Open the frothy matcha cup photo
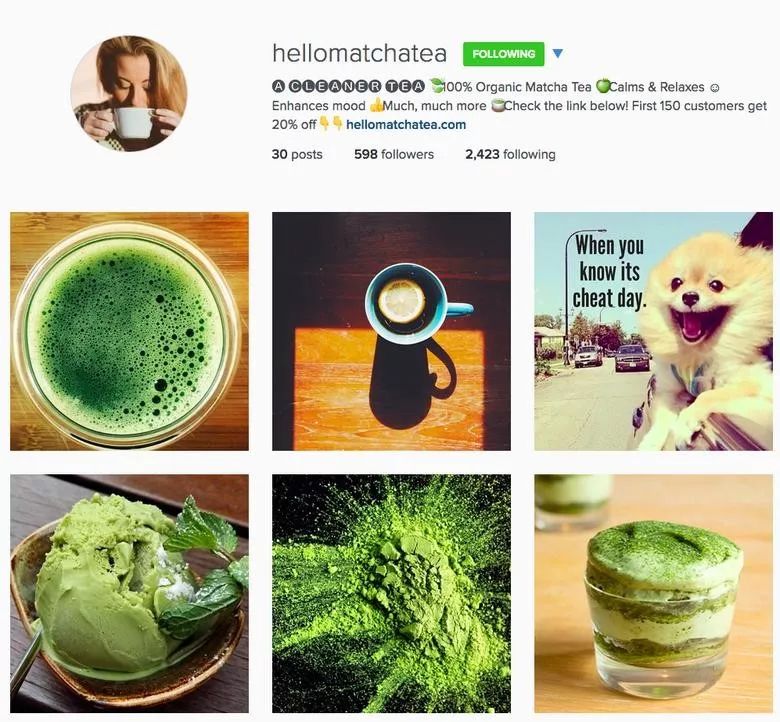Screen dimensions: 780x722 129,331
